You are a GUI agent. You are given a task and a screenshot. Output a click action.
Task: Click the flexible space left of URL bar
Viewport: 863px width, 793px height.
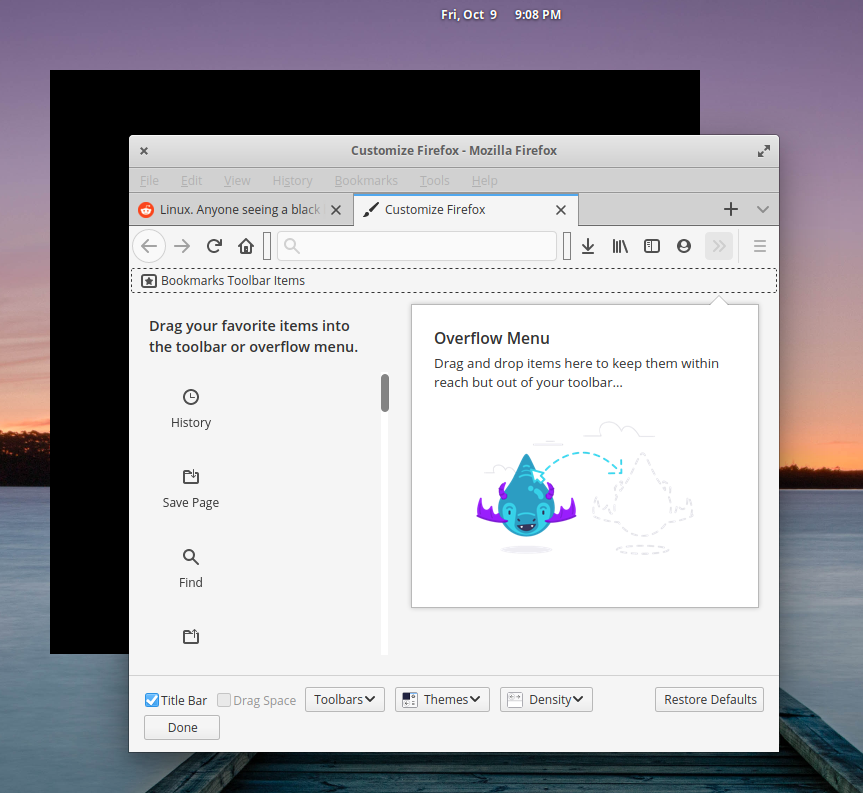click(x=267, y=246)
